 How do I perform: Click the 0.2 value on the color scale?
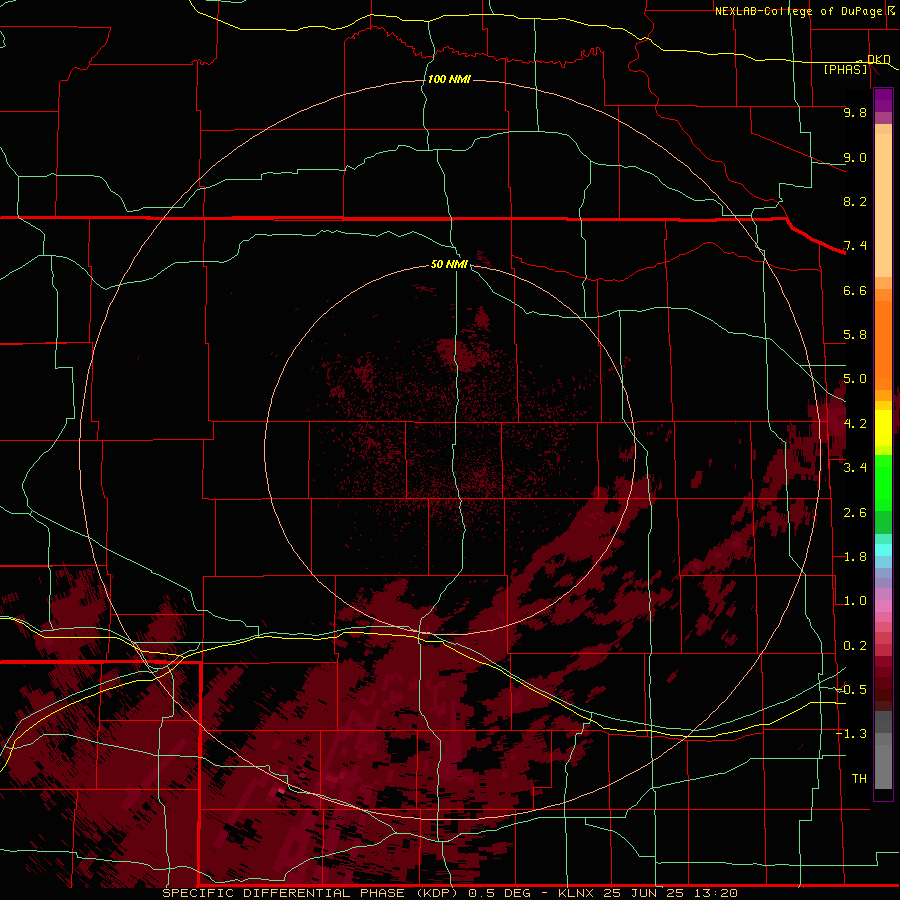[855, 646]
